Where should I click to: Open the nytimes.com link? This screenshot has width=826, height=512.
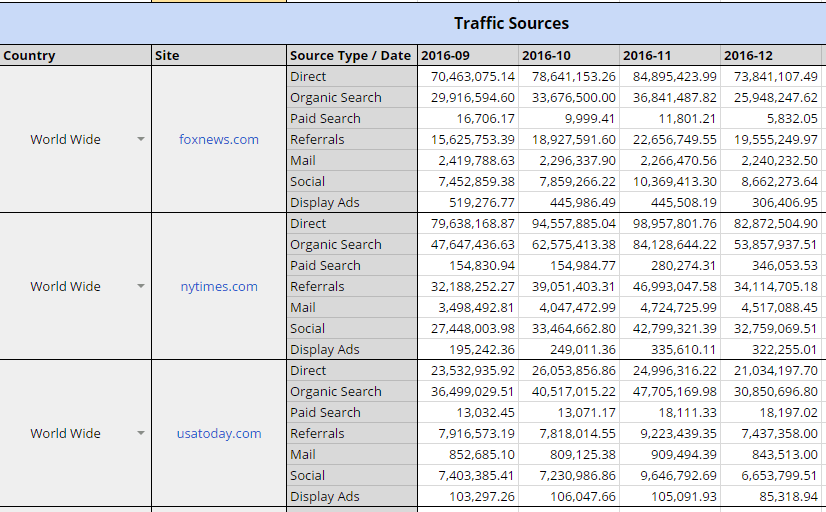(x=218, y=287)
